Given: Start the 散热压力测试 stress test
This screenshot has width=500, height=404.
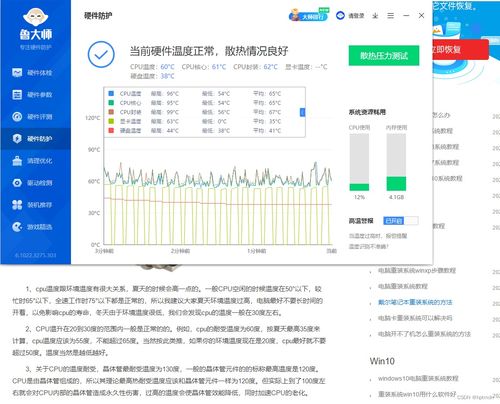Looking at the screenshot, I should 384,56.
